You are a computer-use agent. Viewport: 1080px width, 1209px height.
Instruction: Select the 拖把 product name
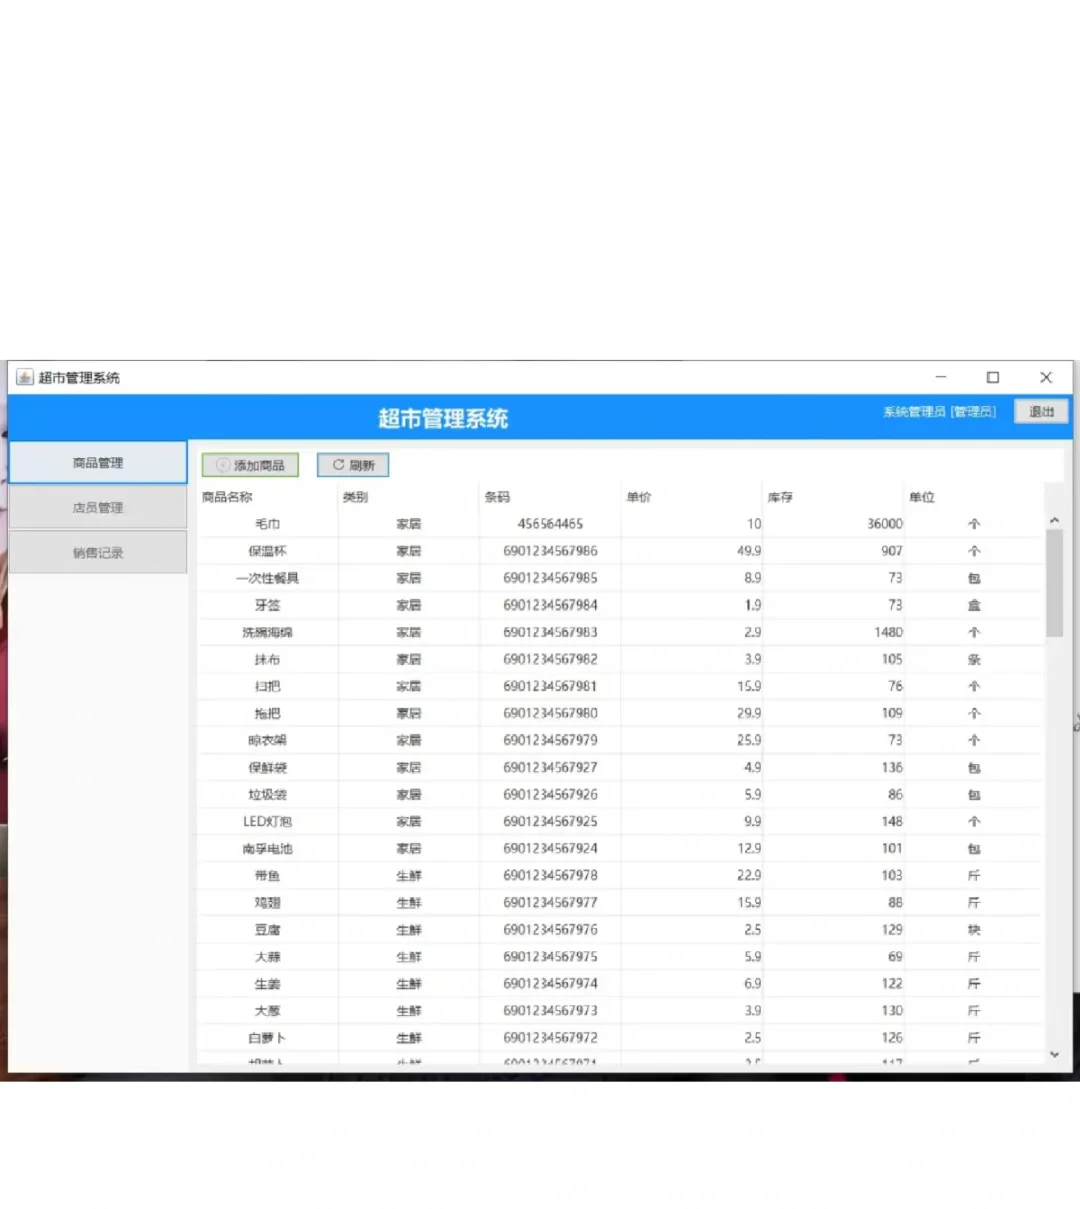[x=268, y=713]
